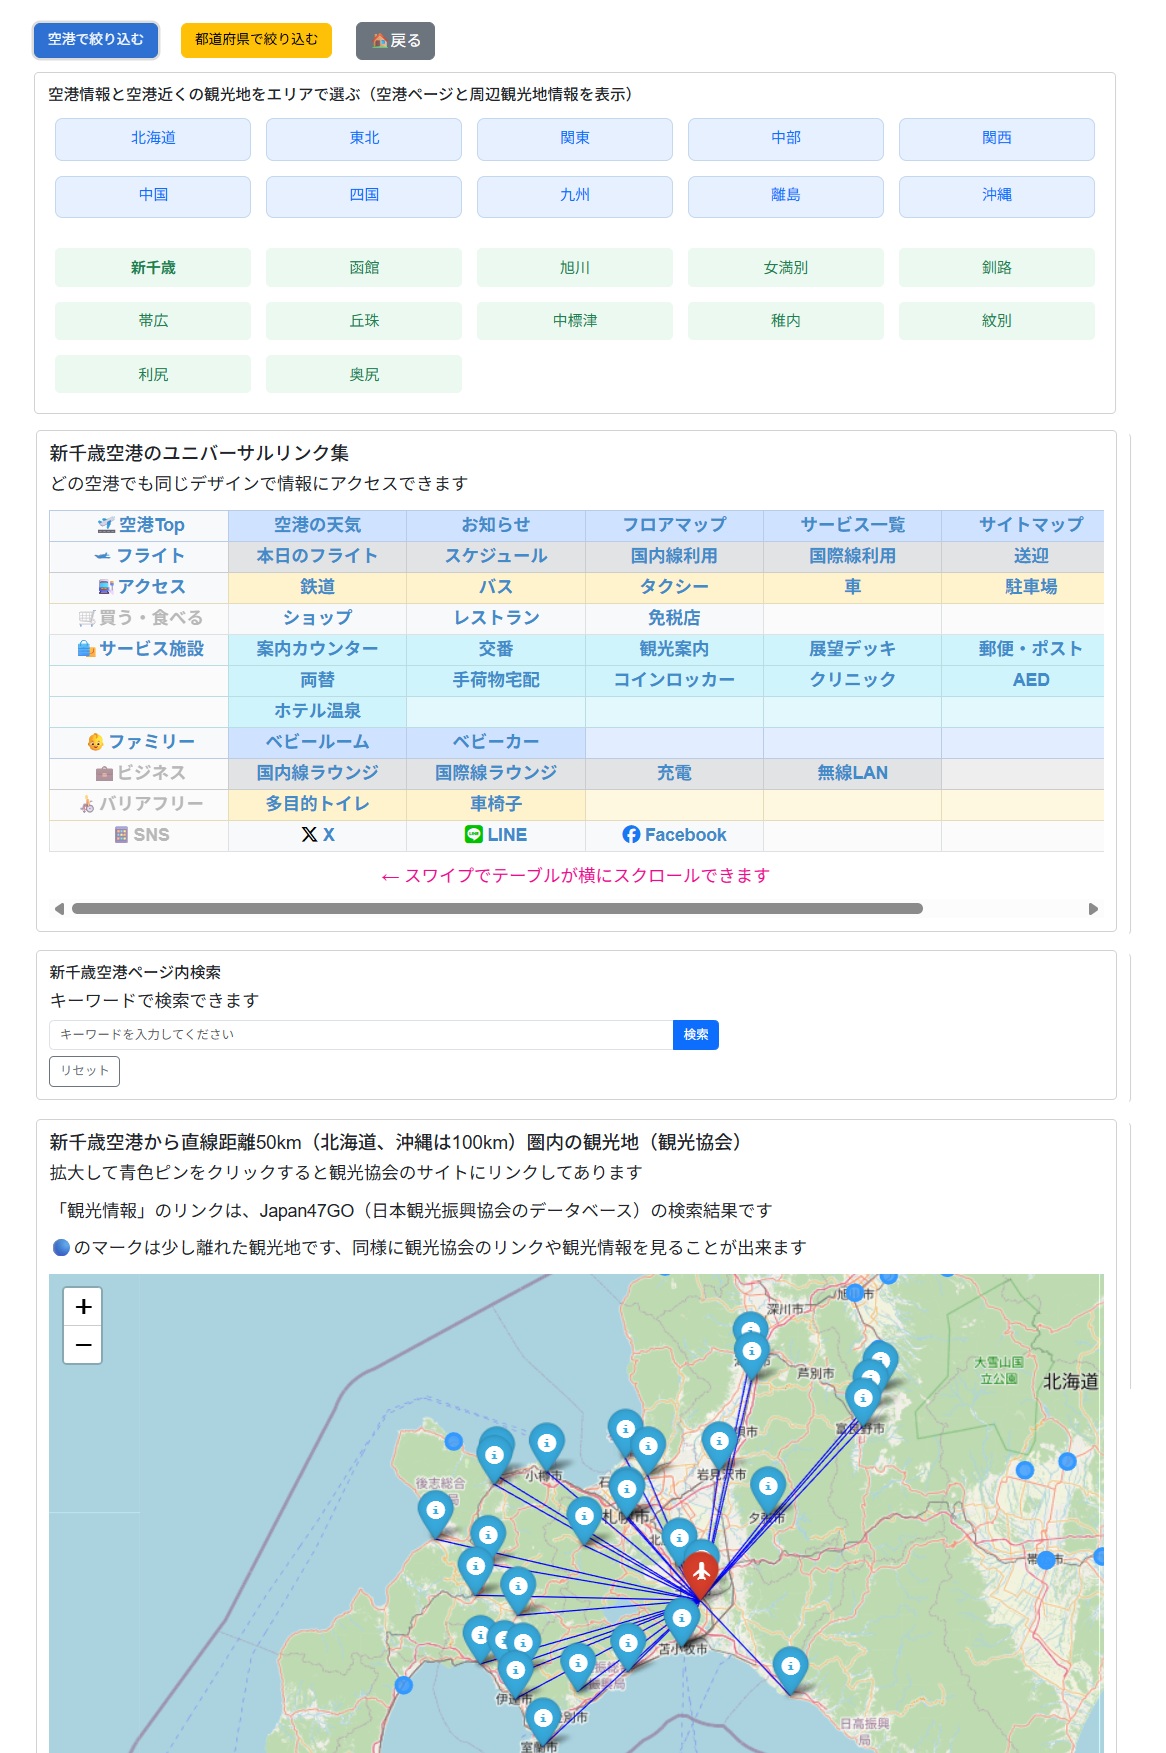Open 空港の天気 link

pos(318,525)
